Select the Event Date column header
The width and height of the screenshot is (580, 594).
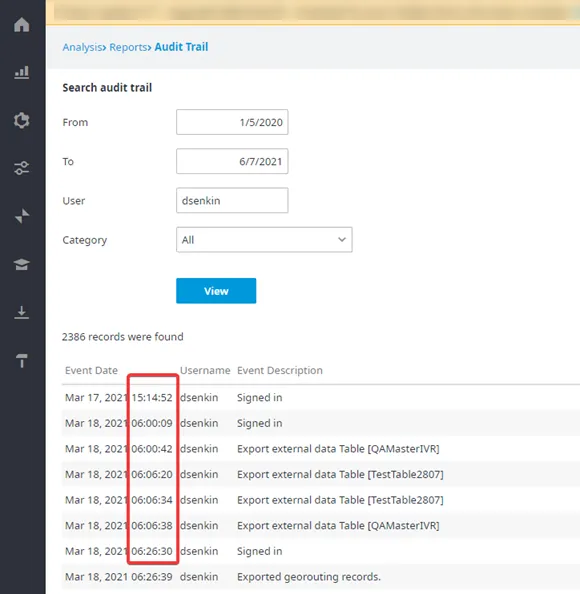click(91, 370)
